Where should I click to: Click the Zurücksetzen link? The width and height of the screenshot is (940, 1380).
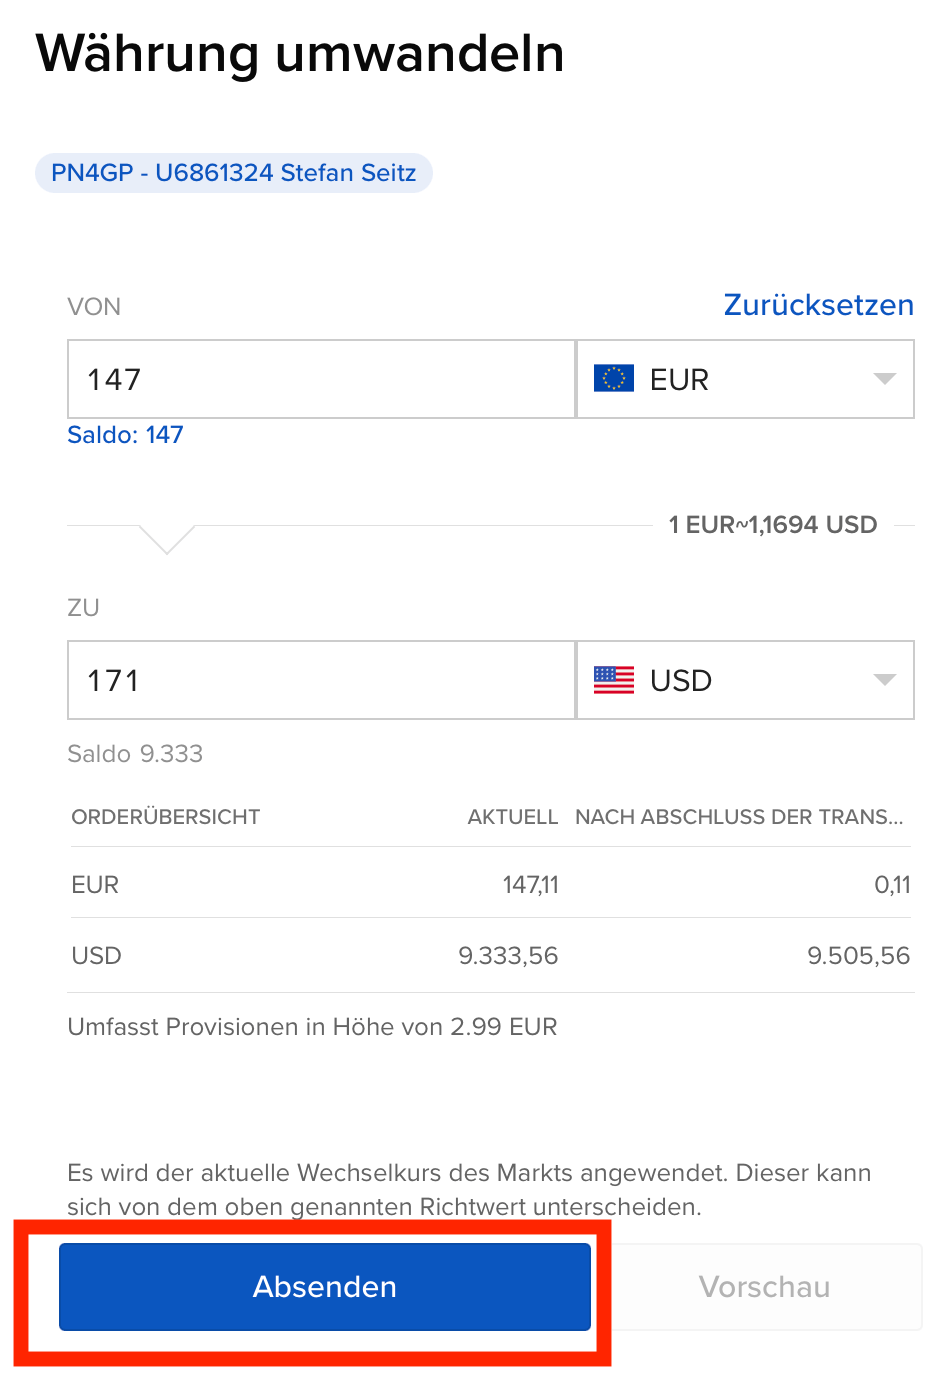click(x=818, y=305)
